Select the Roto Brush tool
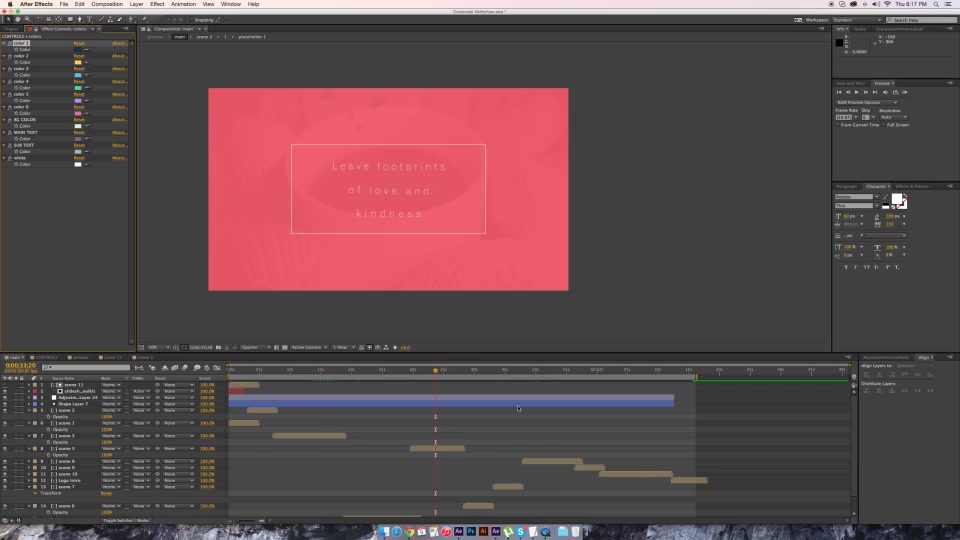Image resolution: width=960 pixels, height=540 pixels. (x=132, y=20)
